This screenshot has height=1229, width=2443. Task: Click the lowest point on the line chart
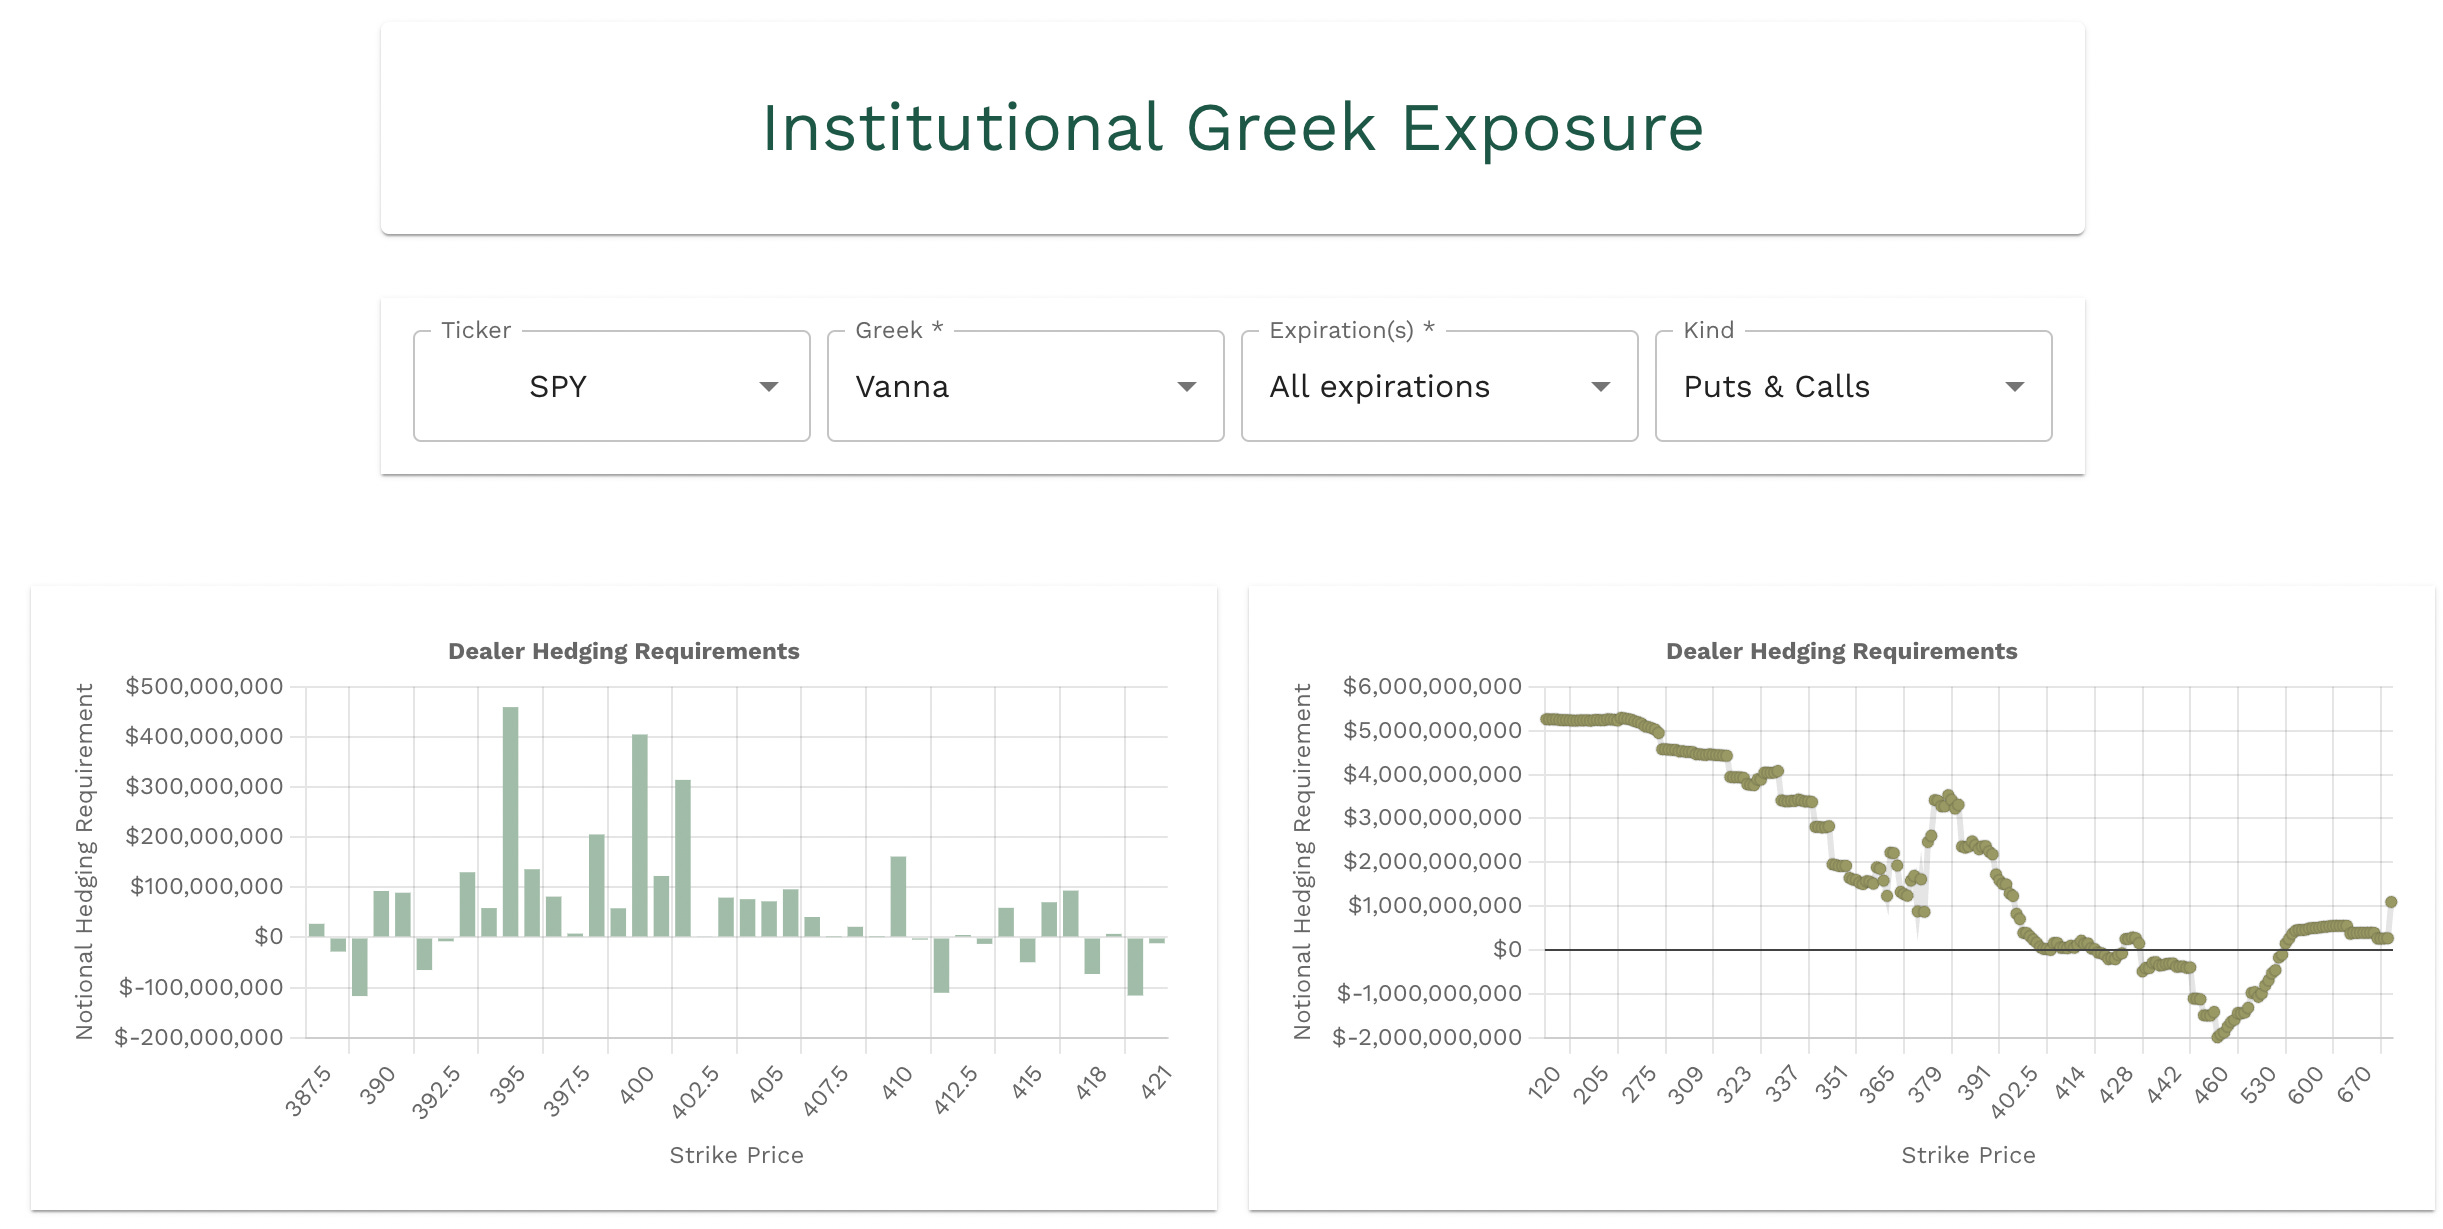point(2217,1037)
